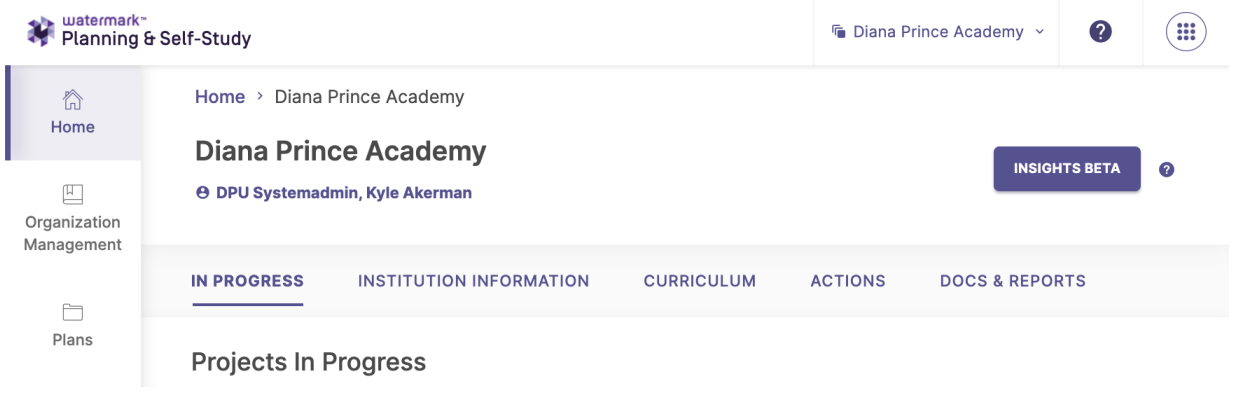Open Organization Management book icon

72,195
